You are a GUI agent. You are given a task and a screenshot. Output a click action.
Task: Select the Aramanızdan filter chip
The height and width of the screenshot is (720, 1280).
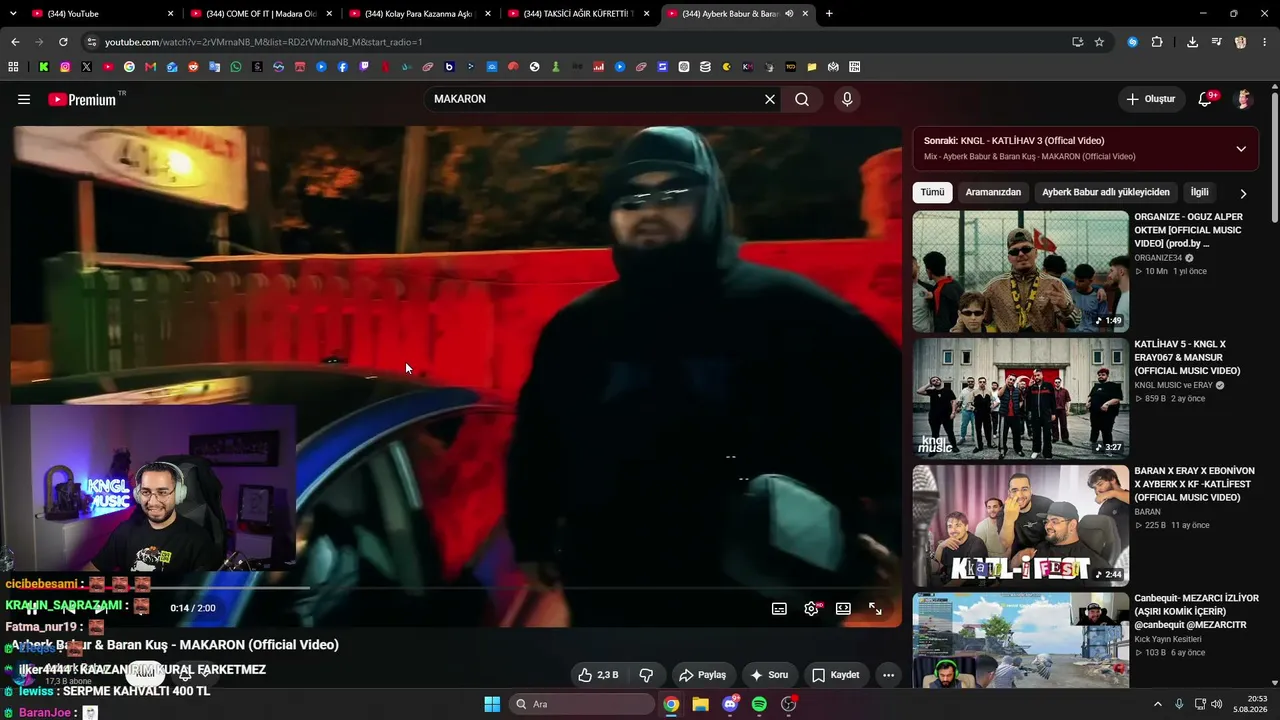coord(993,192)
